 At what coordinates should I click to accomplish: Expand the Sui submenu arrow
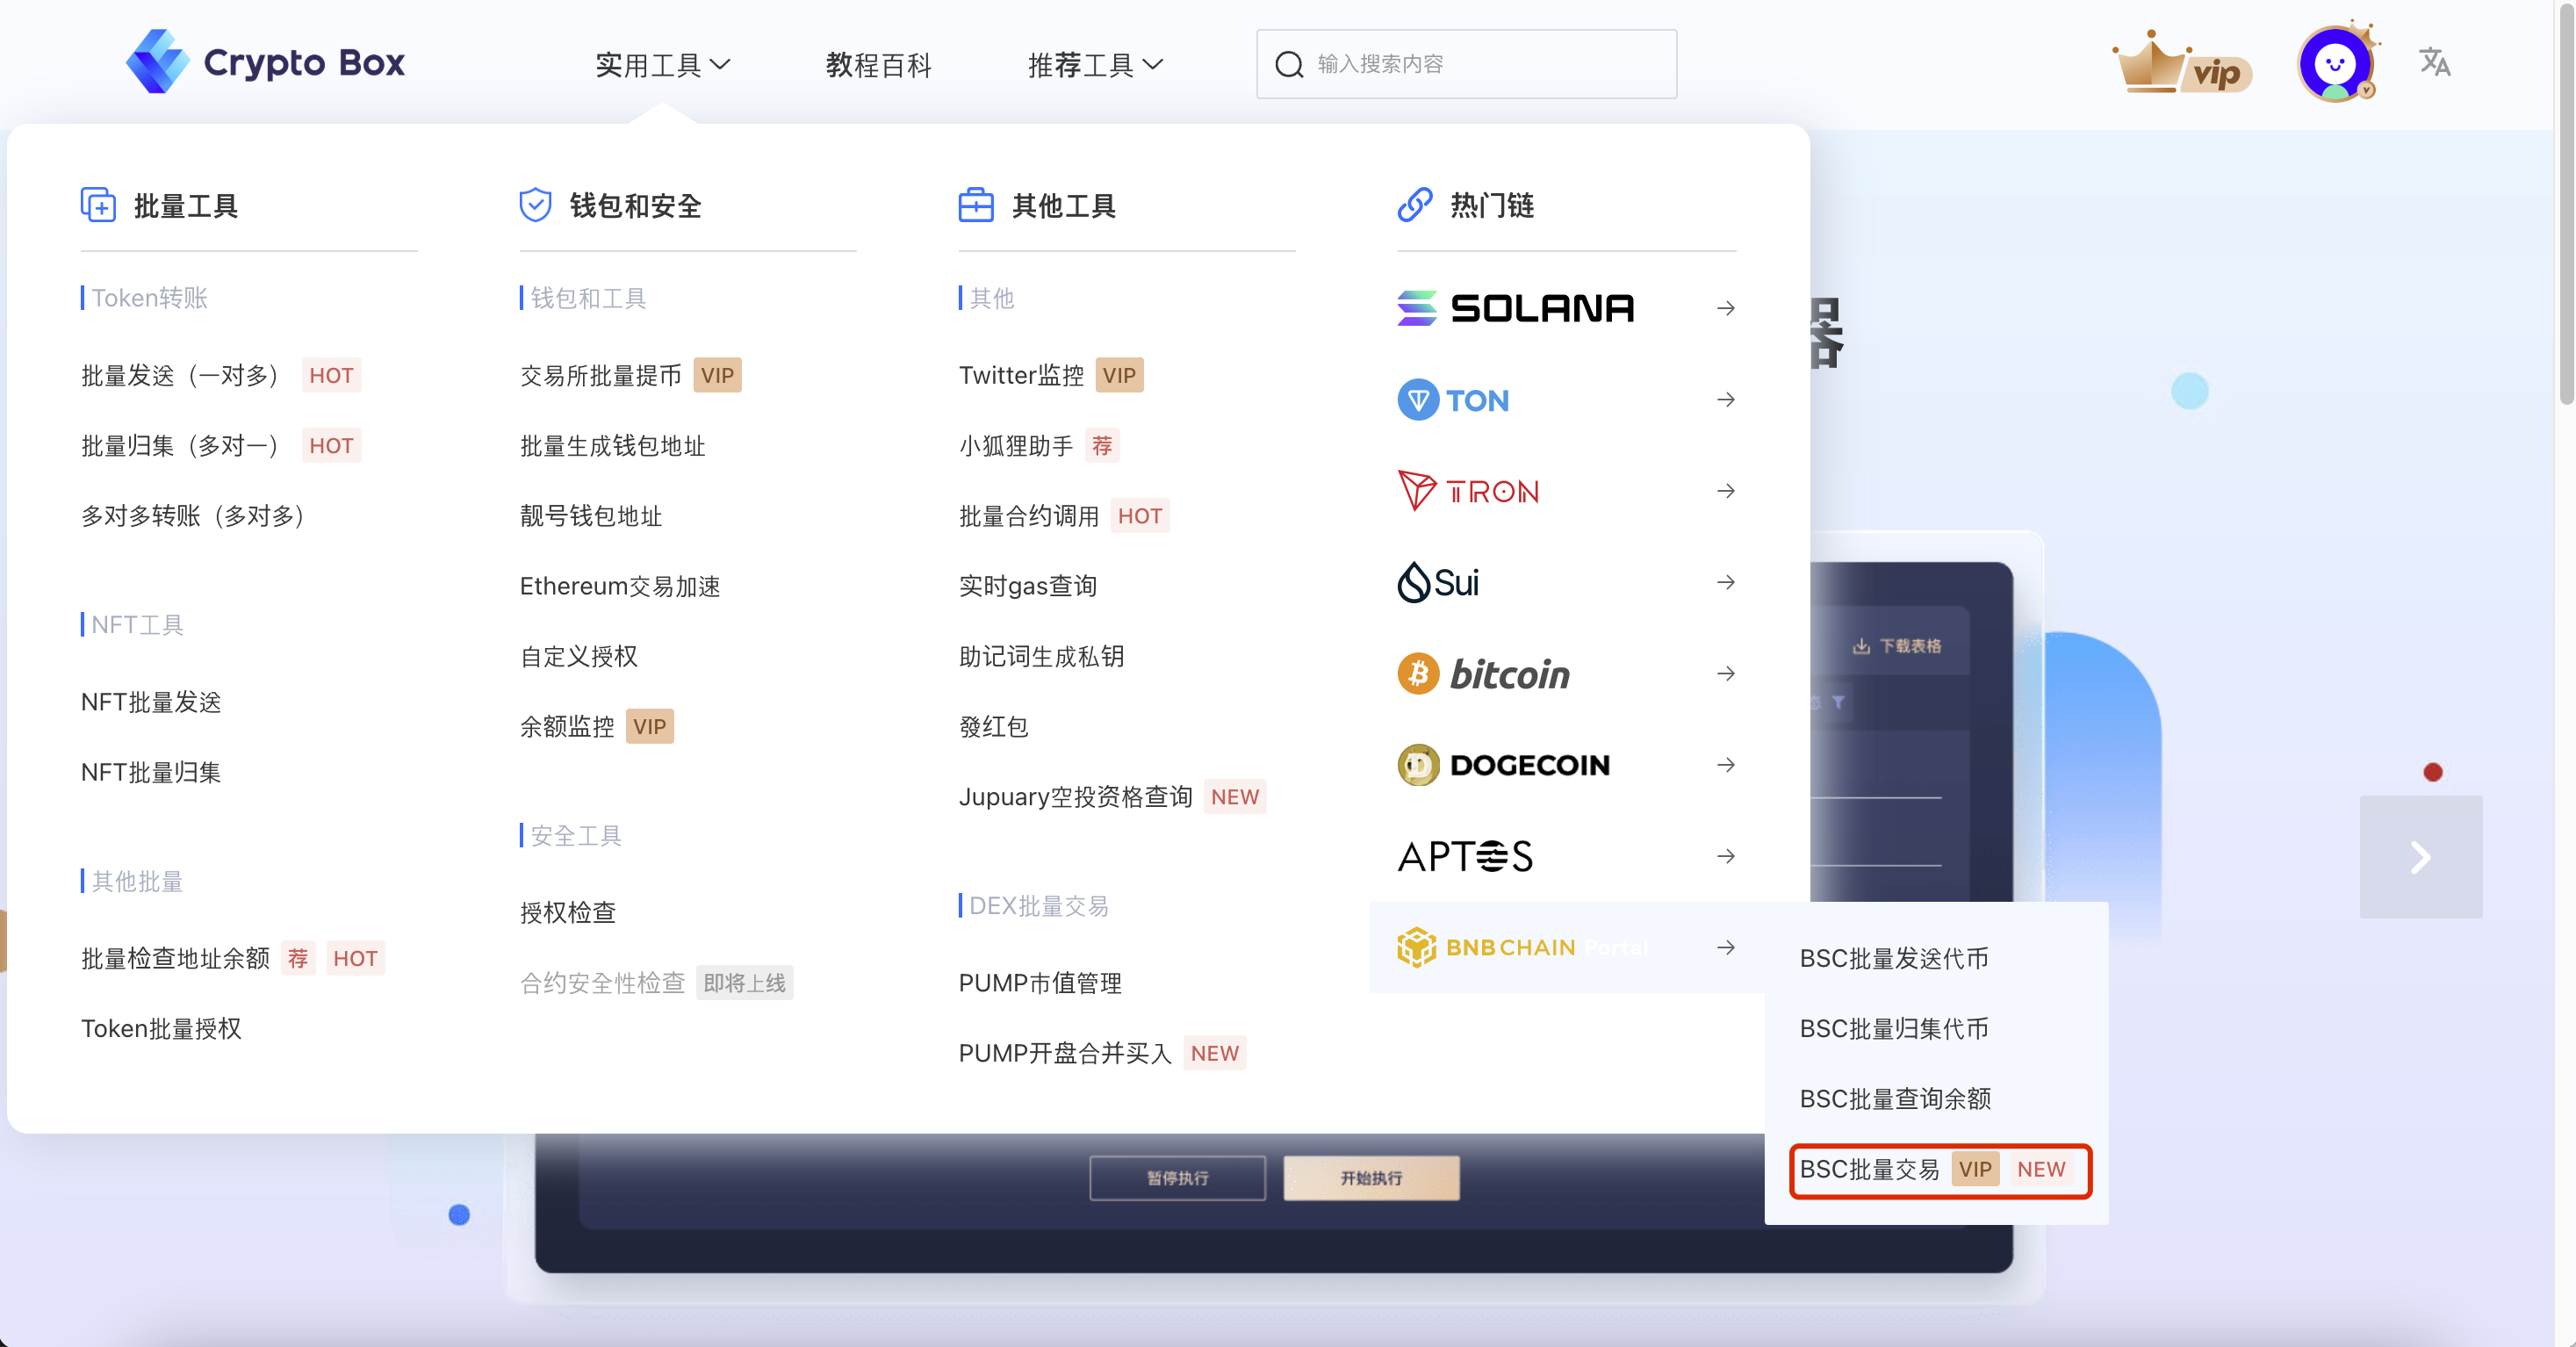tap(1725, 582)
